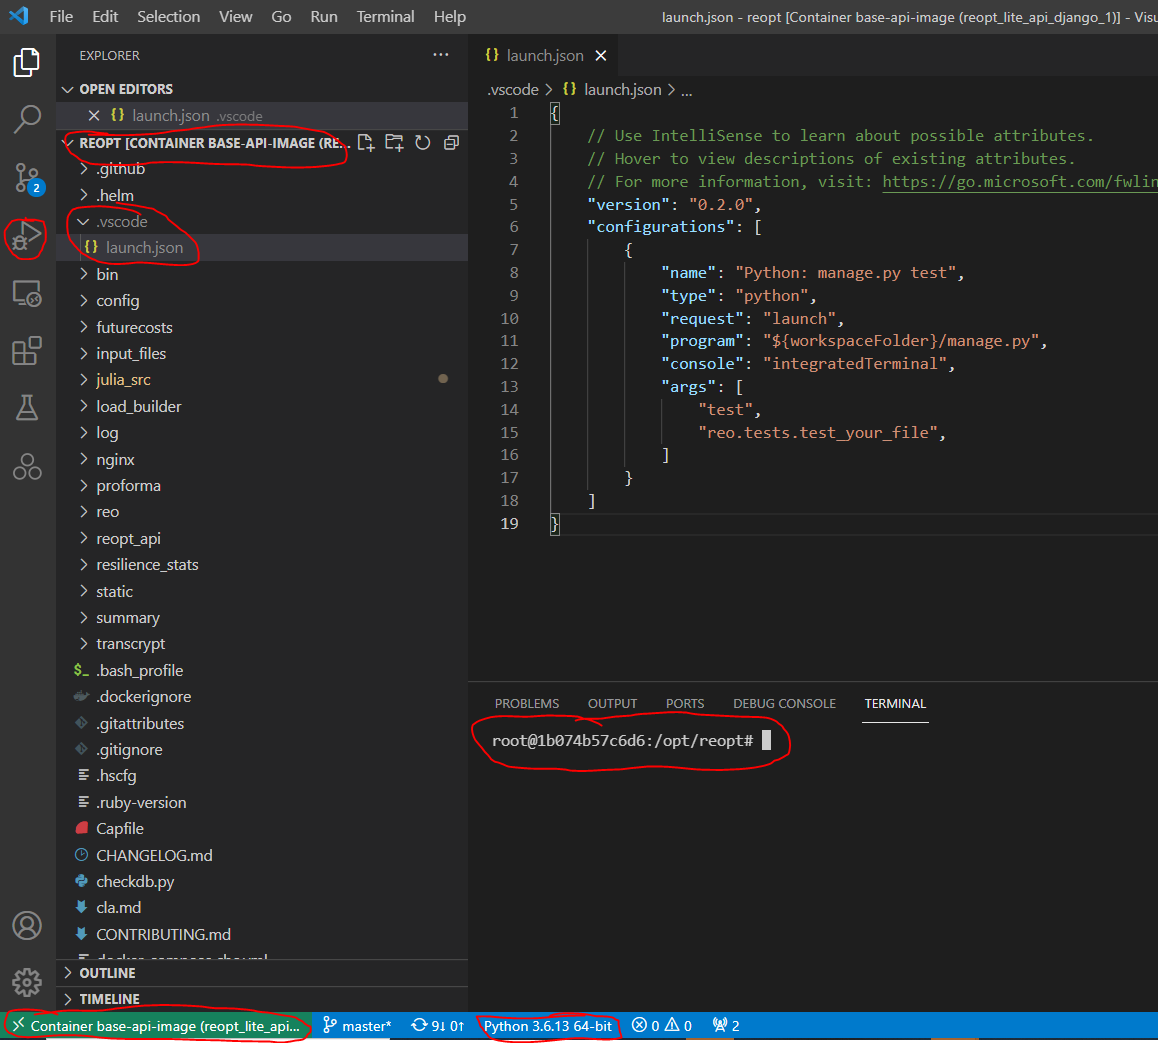Select the Source Control icon showing 2 changes
This screenshot has width=1158, height=1043.
pos(27,179)
